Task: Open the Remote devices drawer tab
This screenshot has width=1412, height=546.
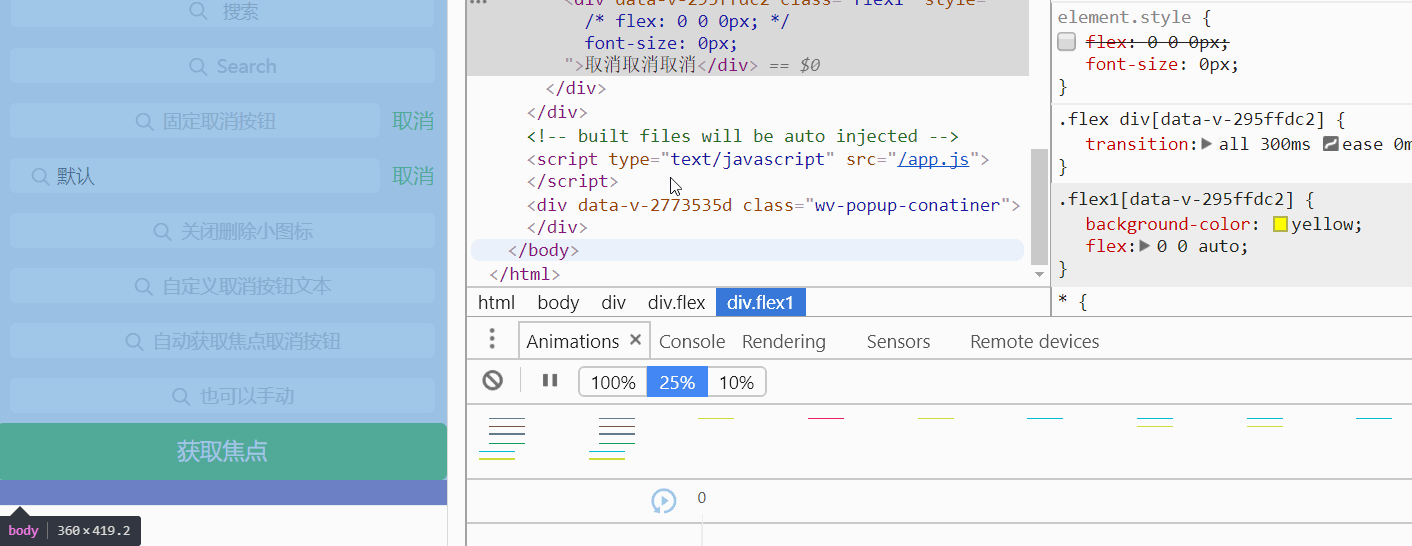Action: (1034, 341)
